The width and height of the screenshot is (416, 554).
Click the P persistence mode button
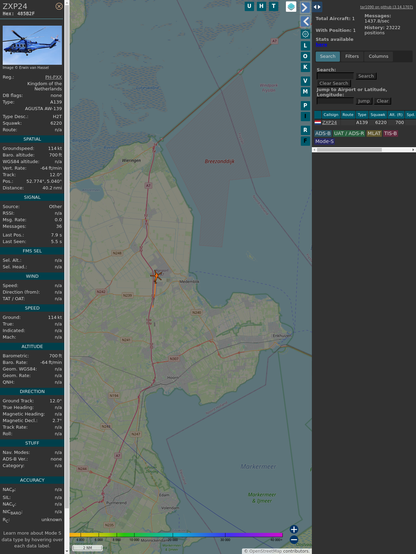305,106
